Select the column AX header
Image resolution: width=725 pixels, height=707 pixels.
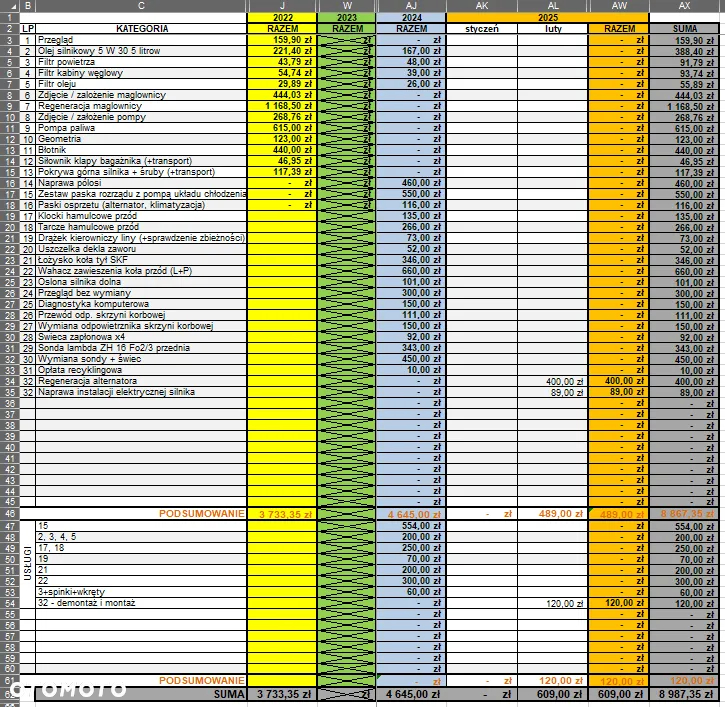[x=684, y=6]
